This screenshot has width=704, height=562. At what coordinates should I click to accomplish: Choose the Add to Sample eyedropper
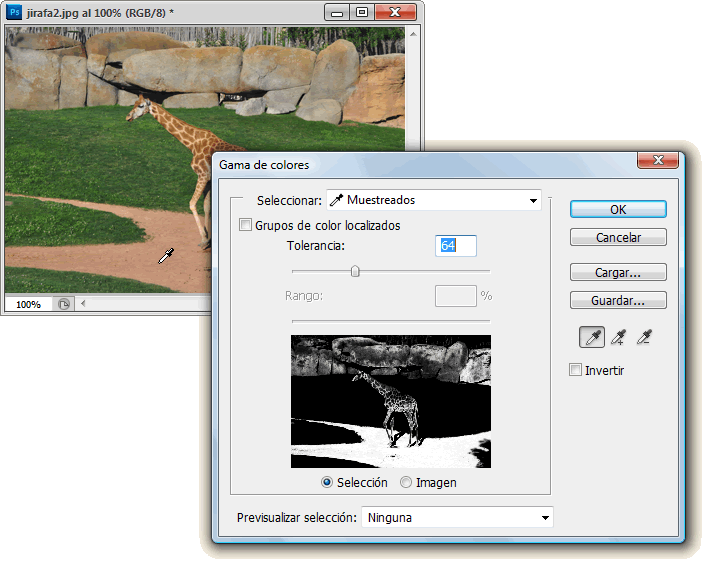(618, 338)
